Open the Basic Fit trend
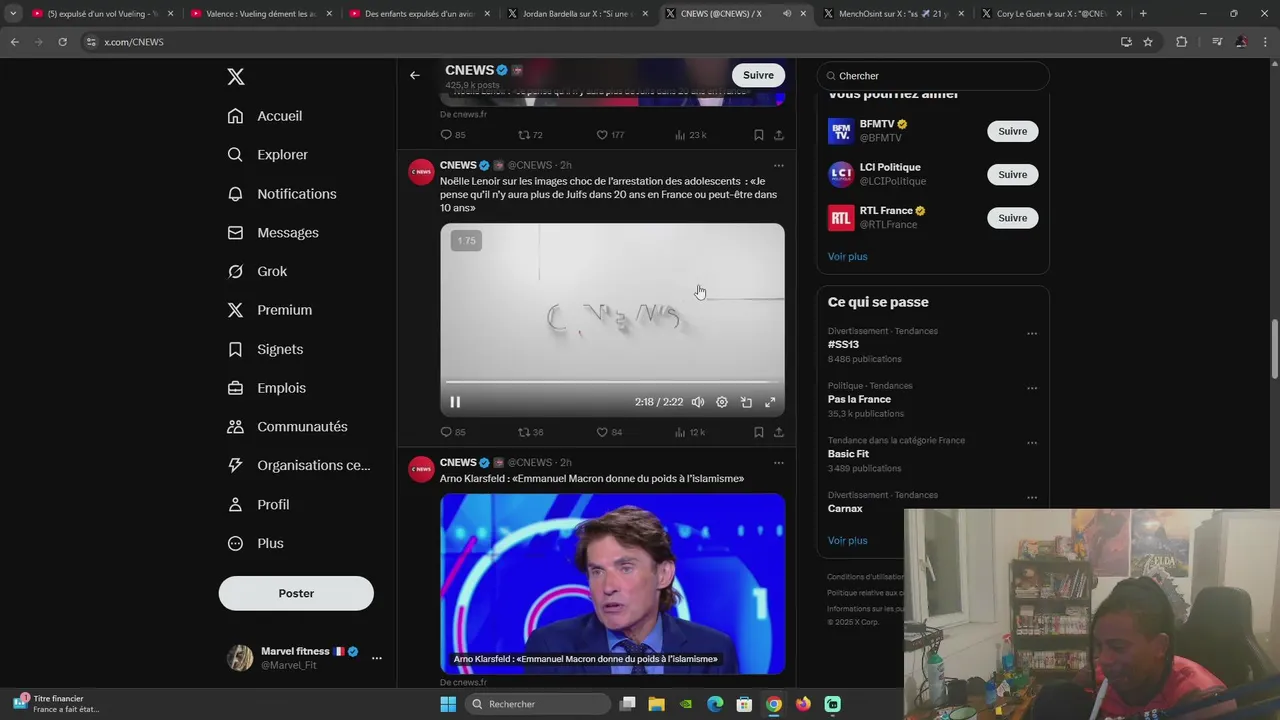 [848, 454]
